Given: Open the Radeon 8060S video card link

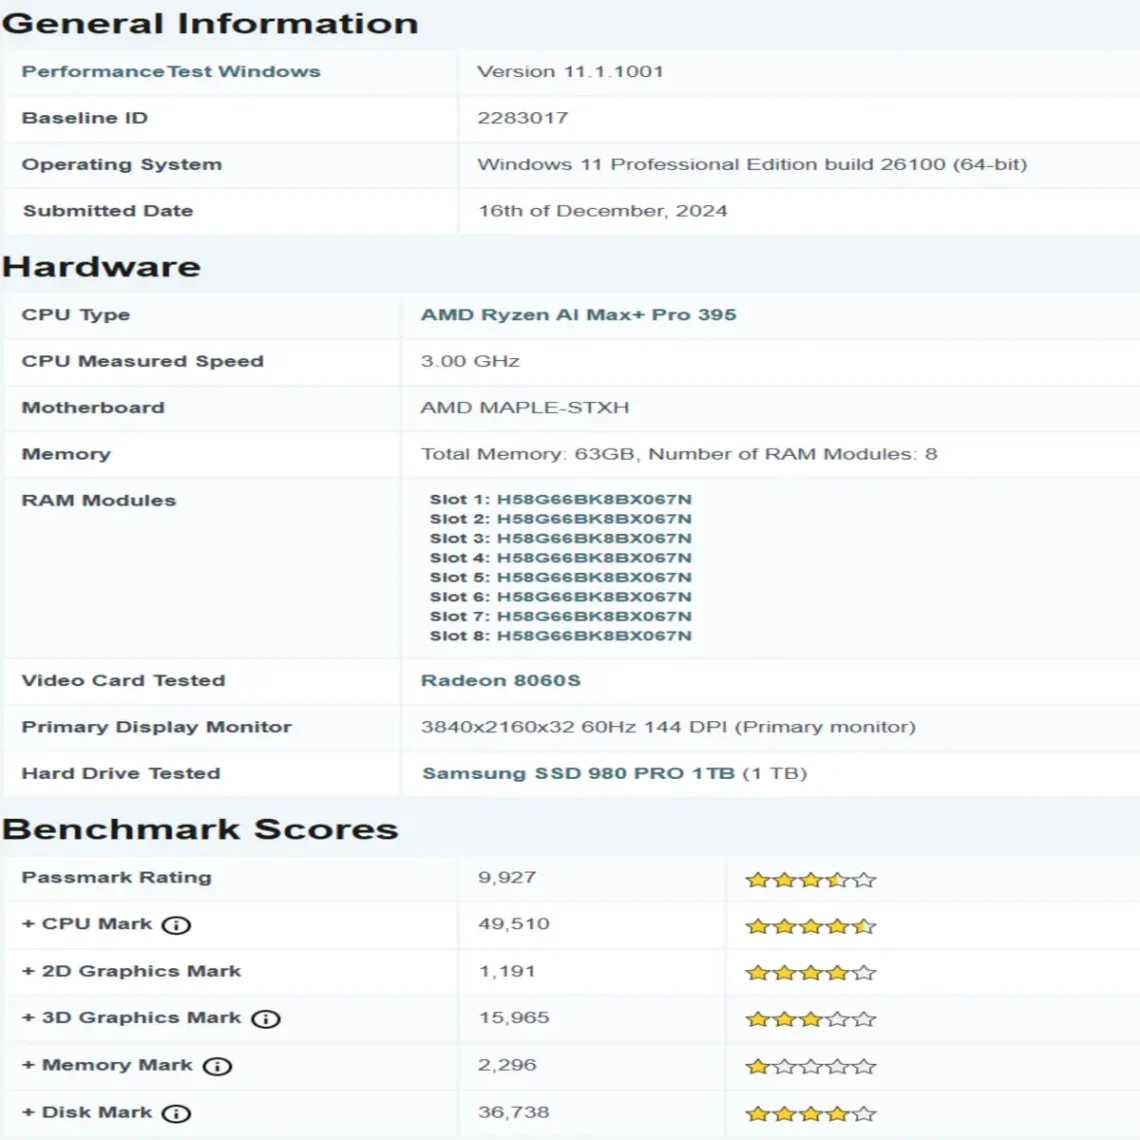Looking at the screenshot, I should pyautogui.click(x=500, y=681).
